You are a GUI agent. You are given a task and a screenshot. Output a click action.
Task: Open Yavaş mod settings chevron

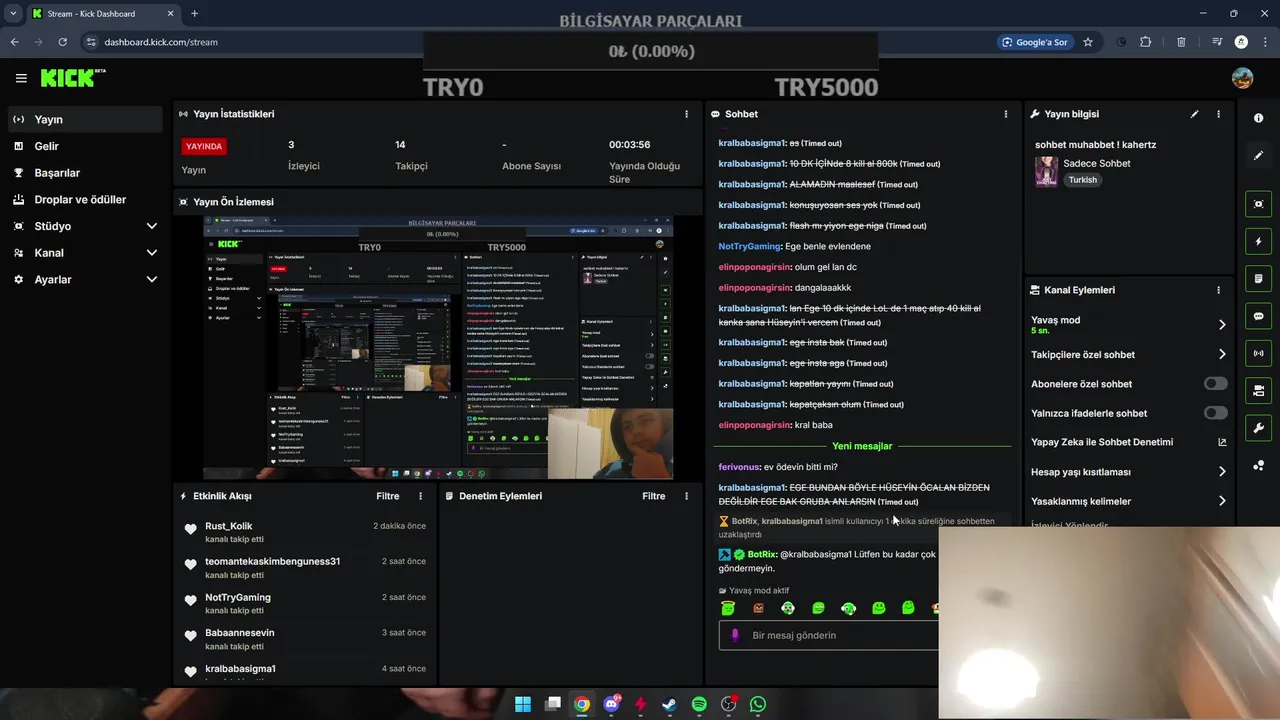point(1221,325)
